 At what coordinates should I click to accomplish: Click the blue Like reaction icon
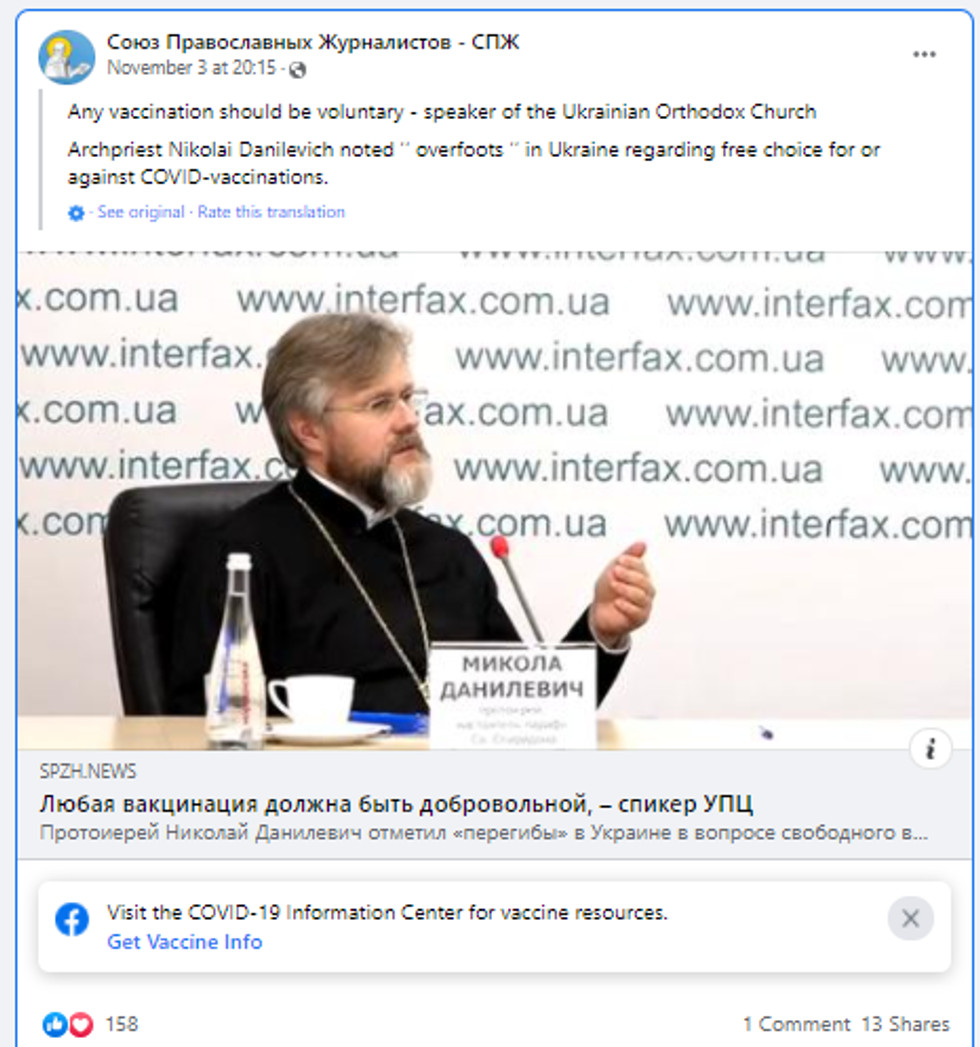pyautogui.click(x=55, y=1024)
